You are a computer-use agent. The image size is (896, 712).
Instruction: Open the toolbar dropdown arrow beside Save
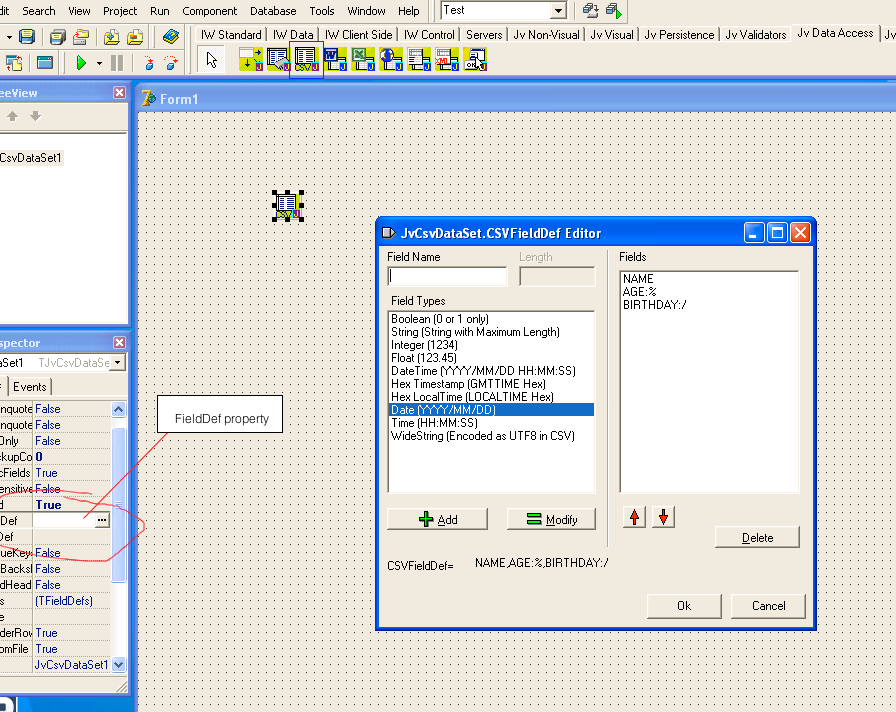click(9, 37)
